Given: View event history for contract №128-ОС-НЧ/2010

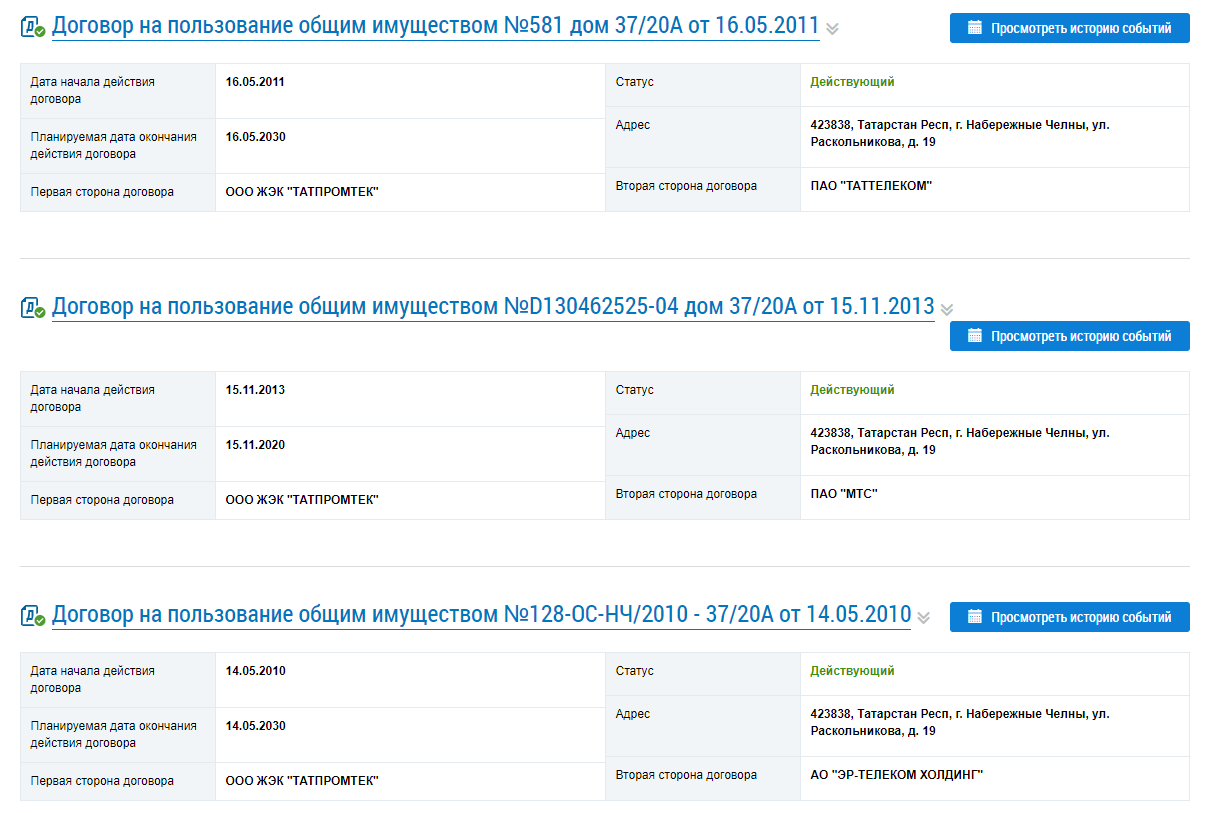Looking at the screenshot, I should 1070,617.
